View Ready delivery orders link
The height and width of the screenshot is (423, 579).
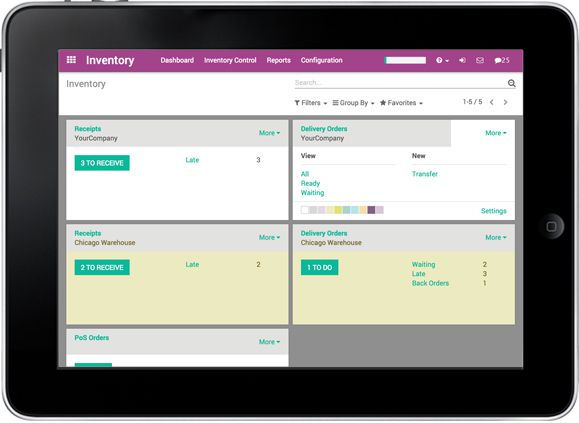310,183
